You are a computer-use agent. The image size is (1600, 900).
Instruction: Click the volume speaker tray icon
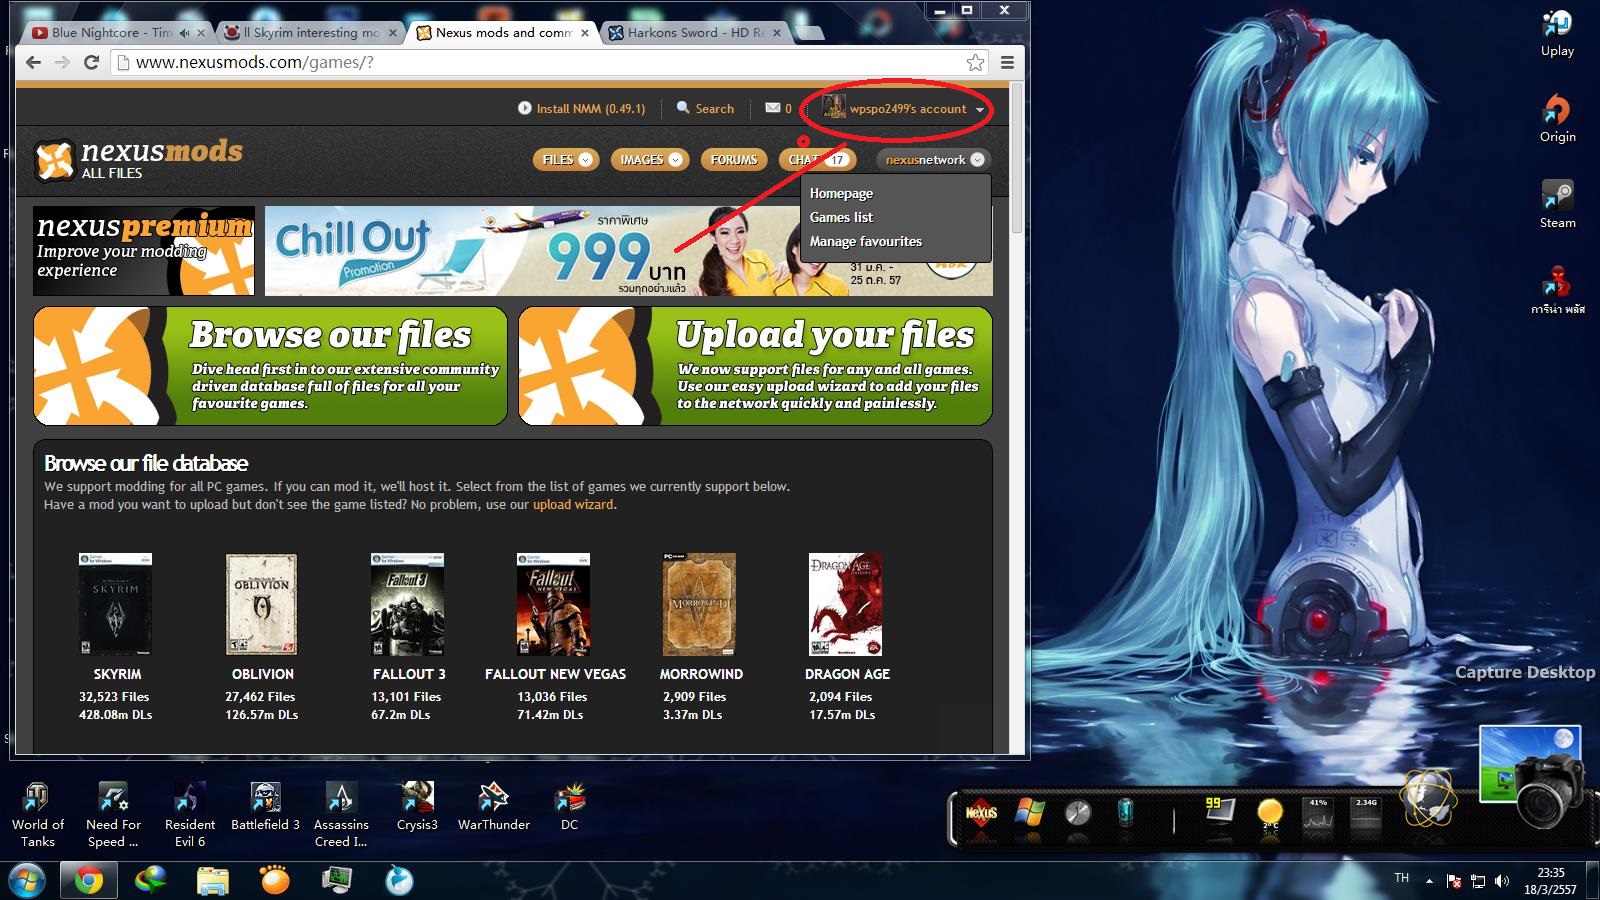coord(1501,881)
